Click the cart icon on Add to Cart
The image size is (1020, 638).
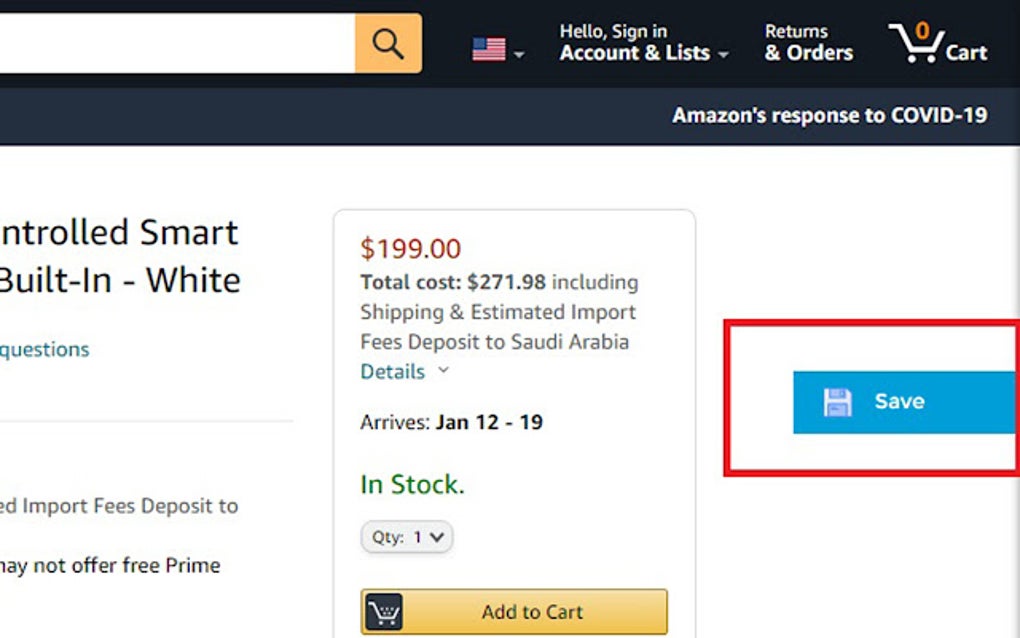[x=384, y=612]
